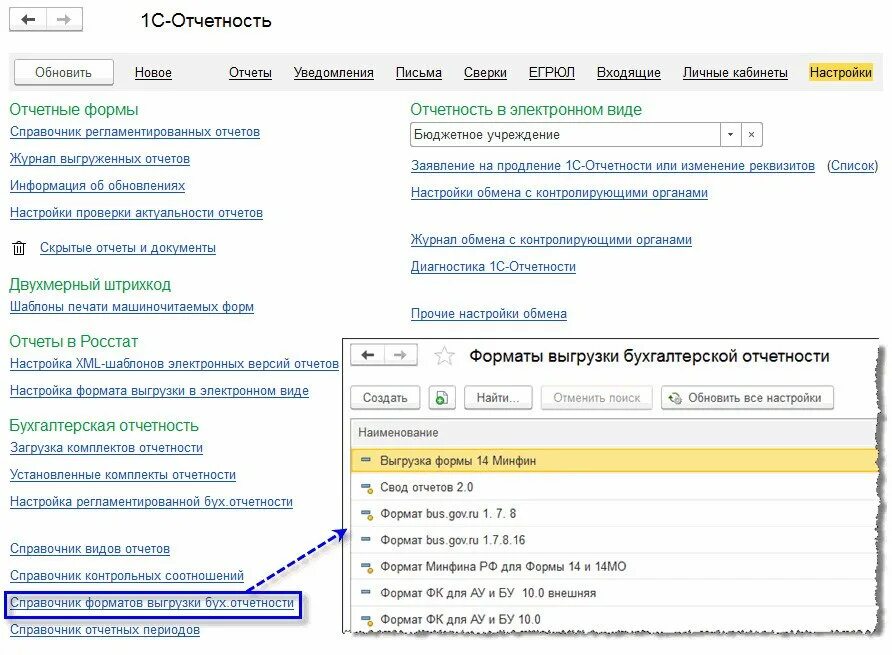Screen dimensions: 892x655
Task: Click Обновить все настройки button
Action: point(747,398)
